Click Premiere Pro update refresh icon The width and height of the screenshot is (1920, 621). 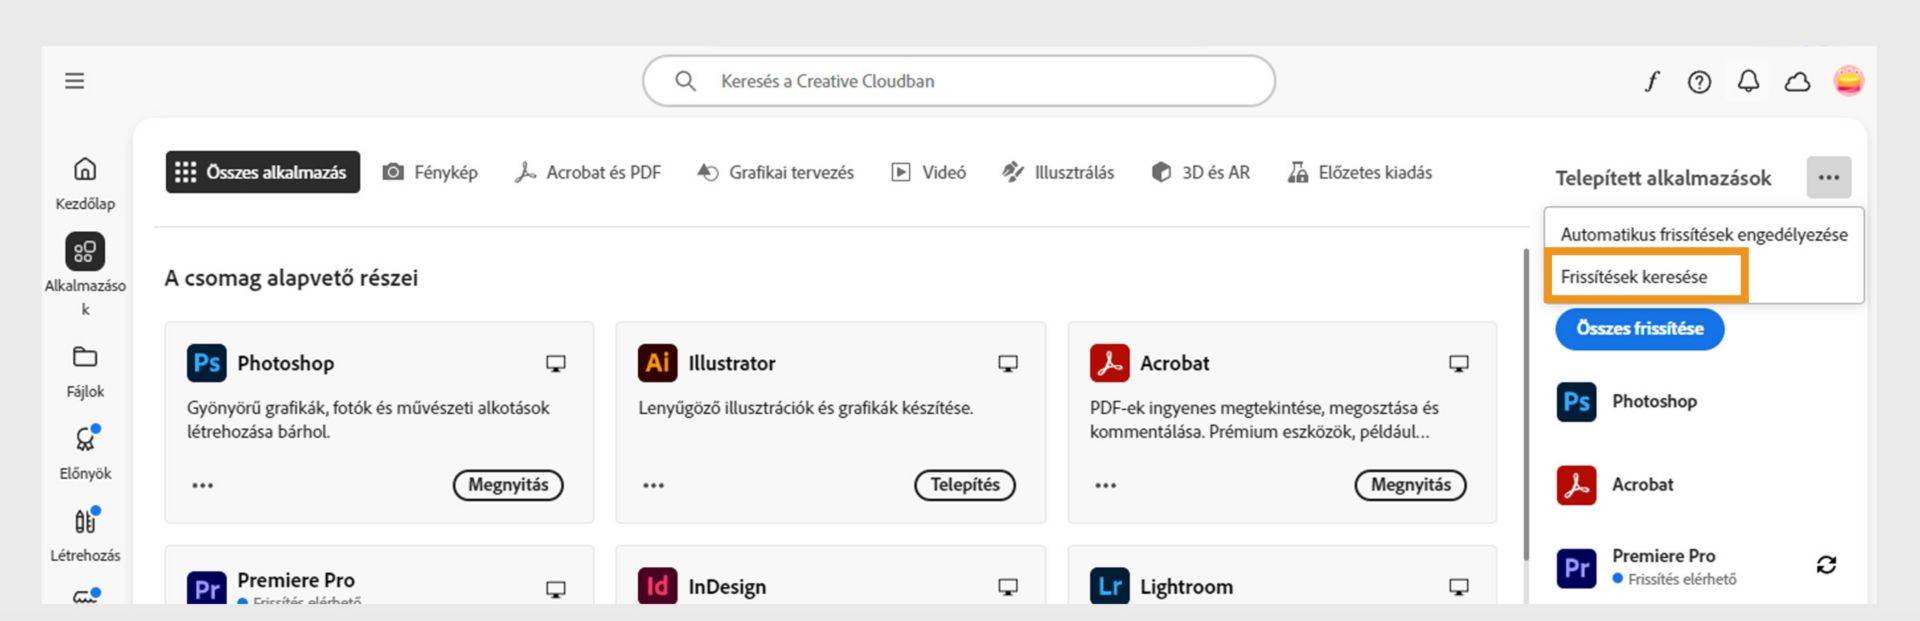(1827, 565)
